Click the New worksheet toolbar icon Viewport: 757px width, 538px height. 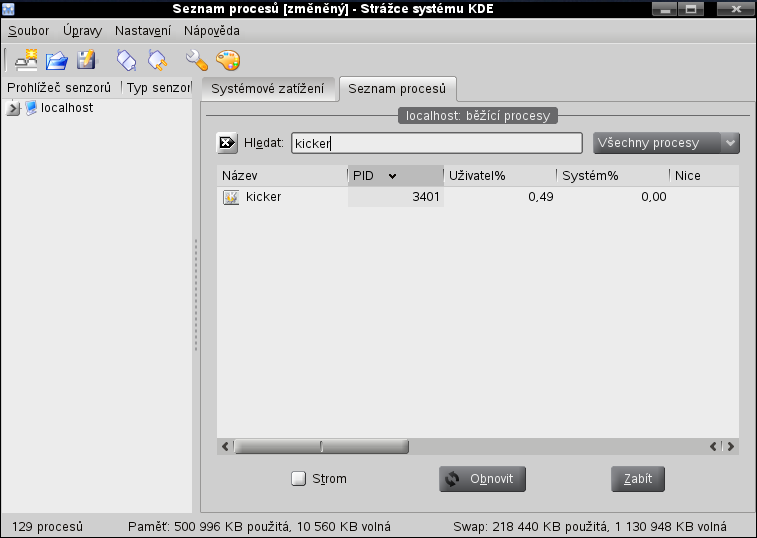pos(27,60)
